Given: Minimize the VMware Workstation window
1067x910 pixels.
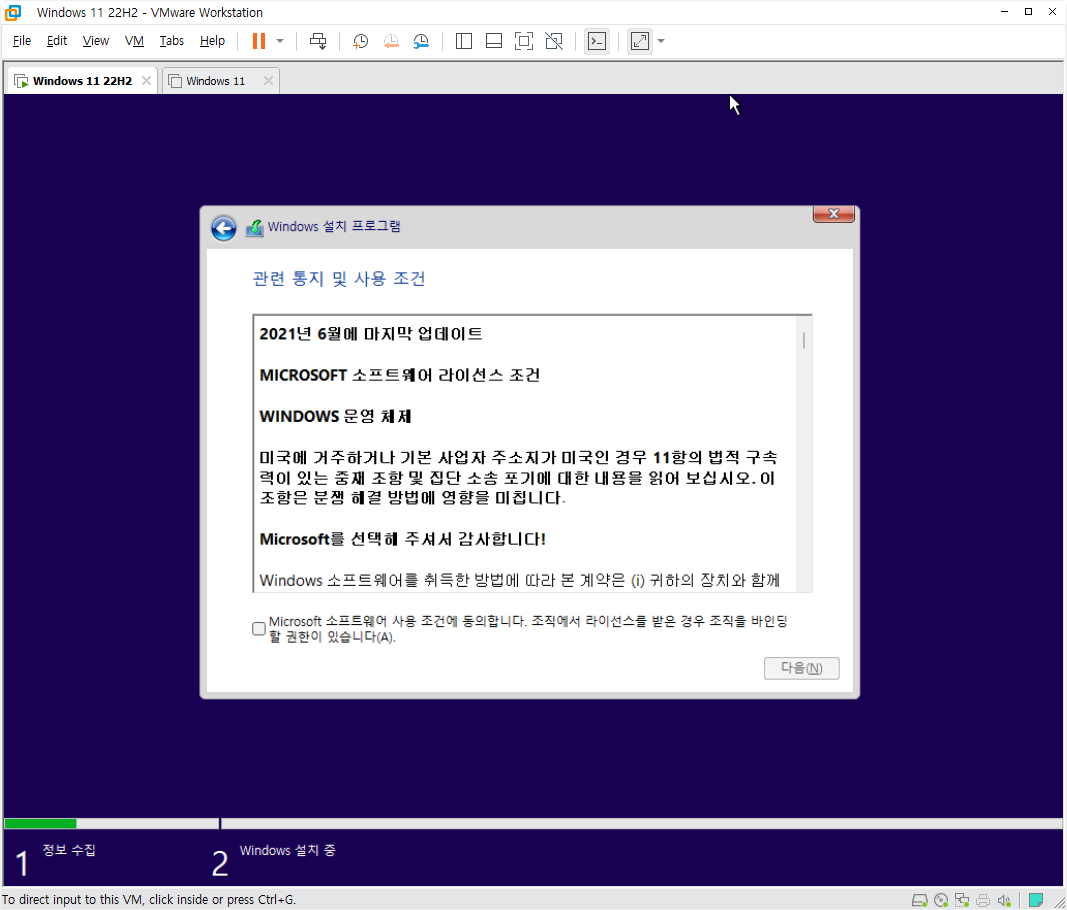Looking at the screenshot, I should [x=1004, y=12].
